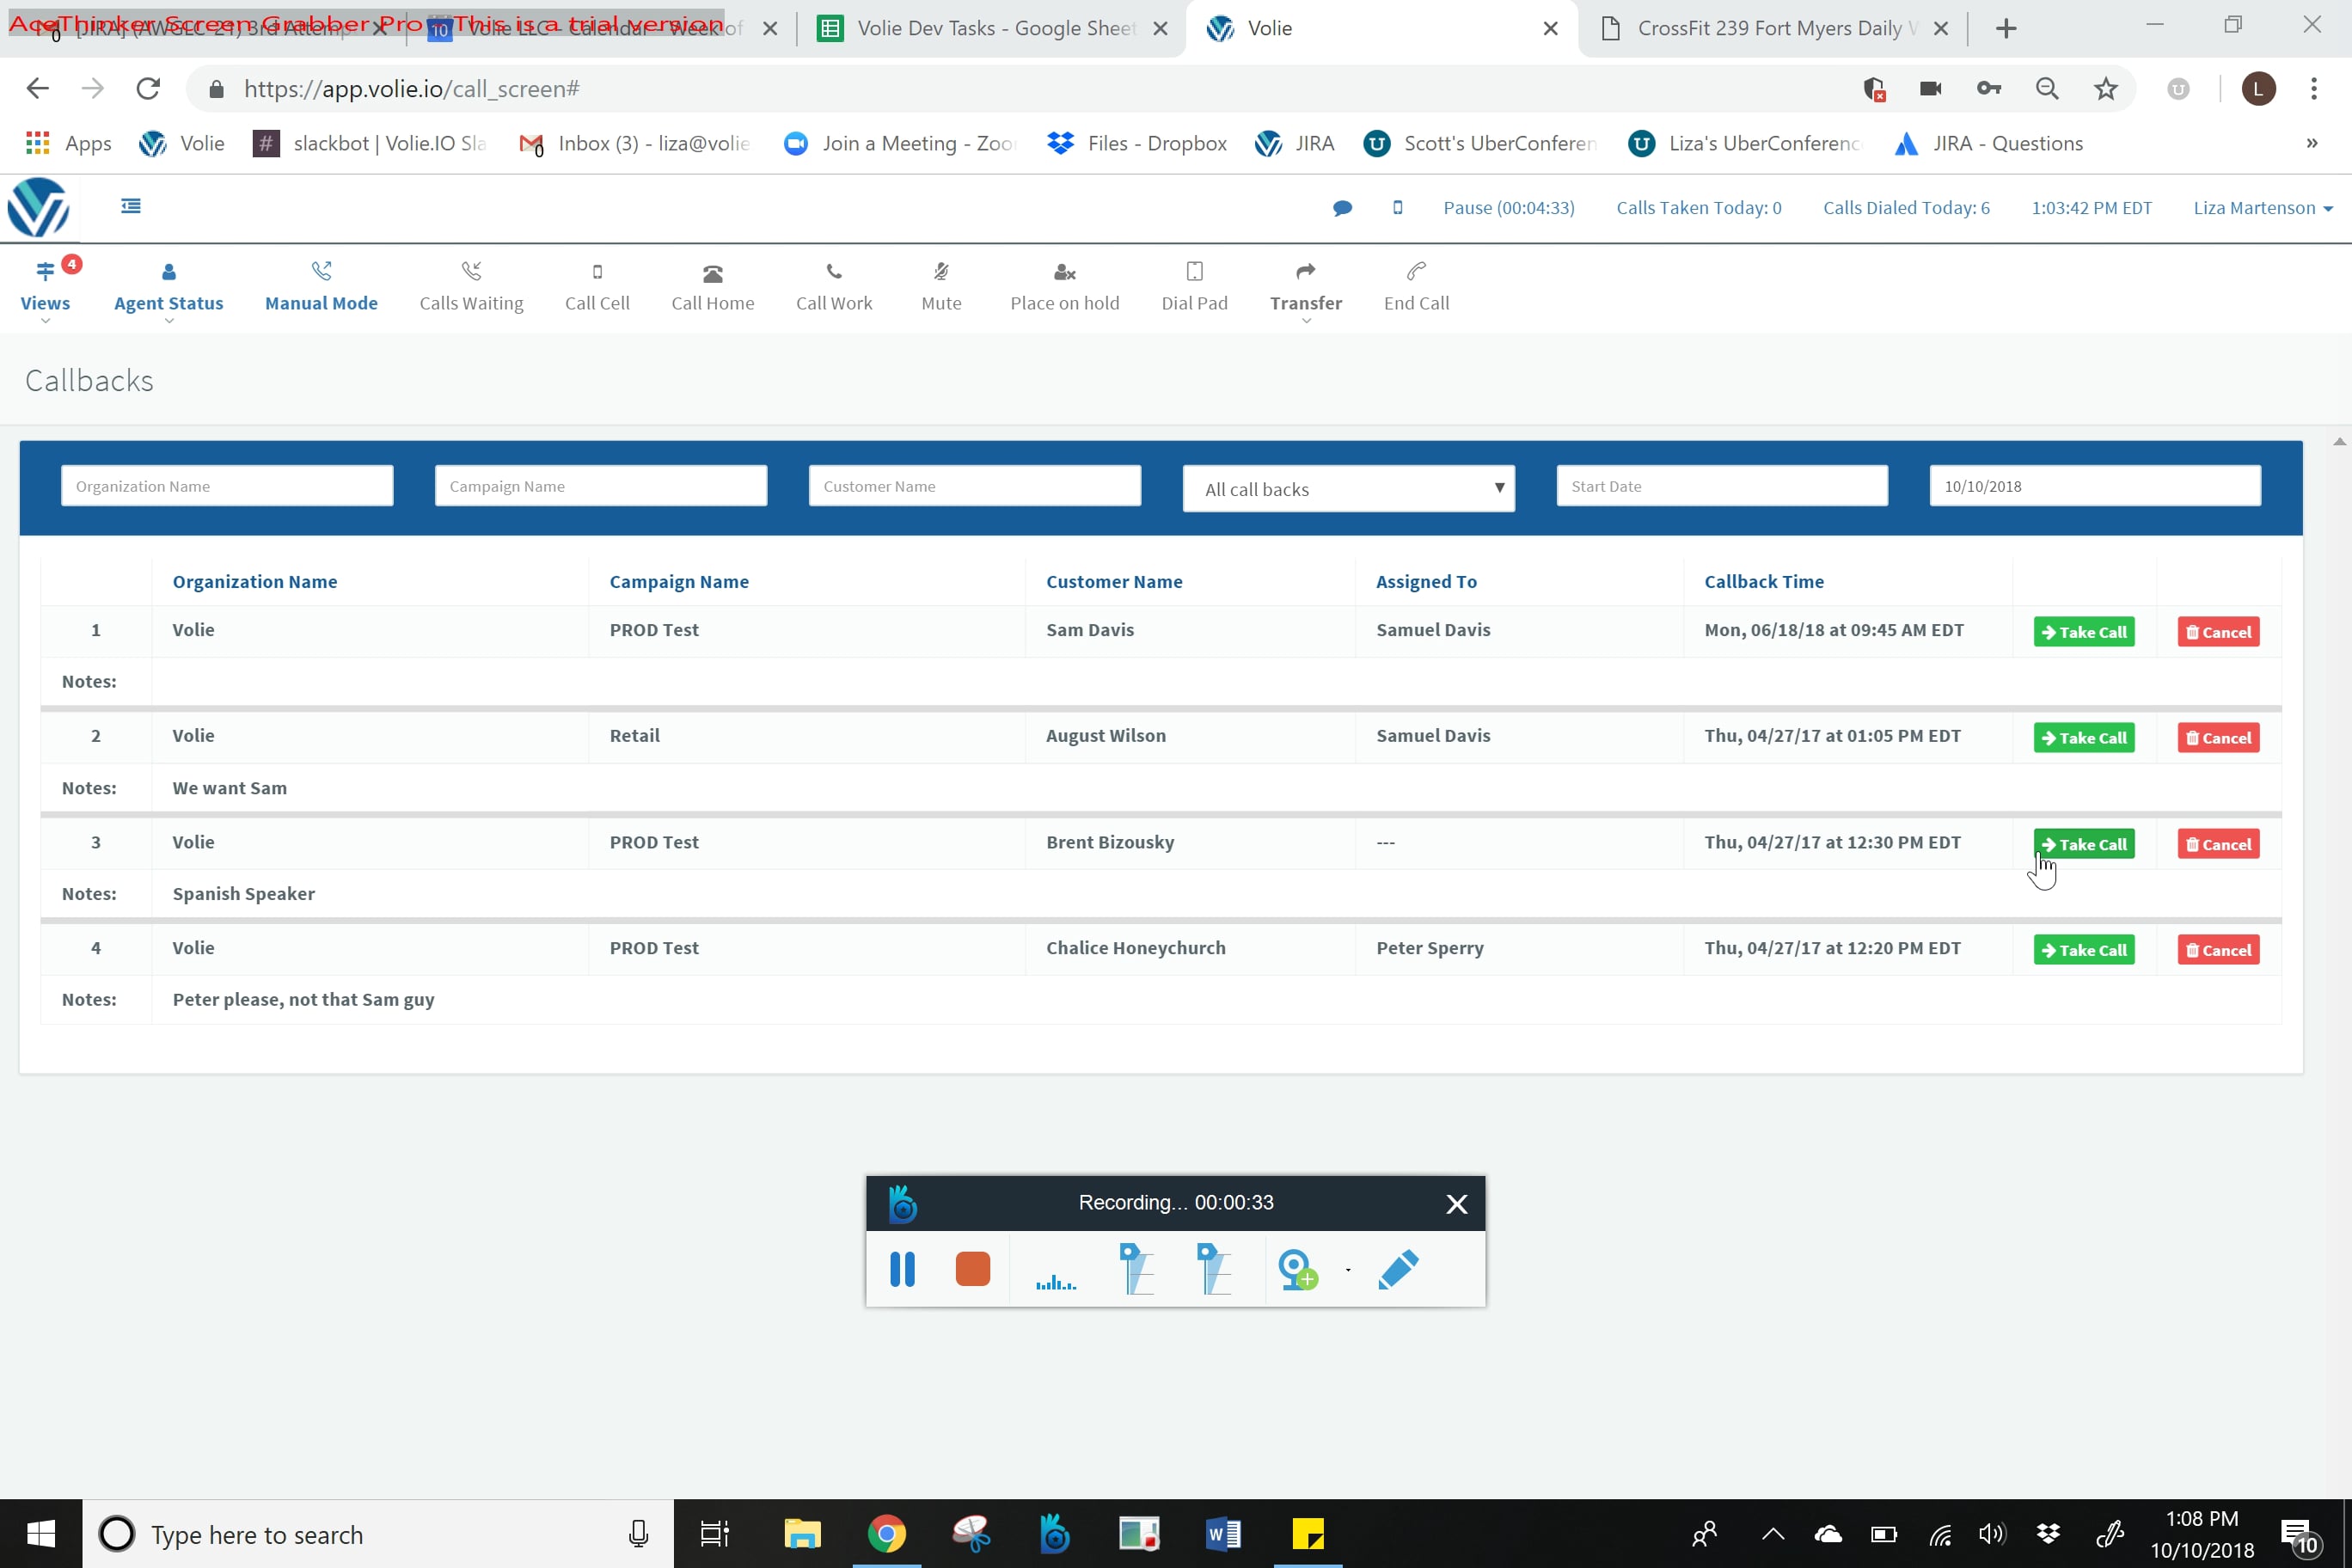Open Word from the taskbar
The image size is (2352, 1568).
1223,1533
